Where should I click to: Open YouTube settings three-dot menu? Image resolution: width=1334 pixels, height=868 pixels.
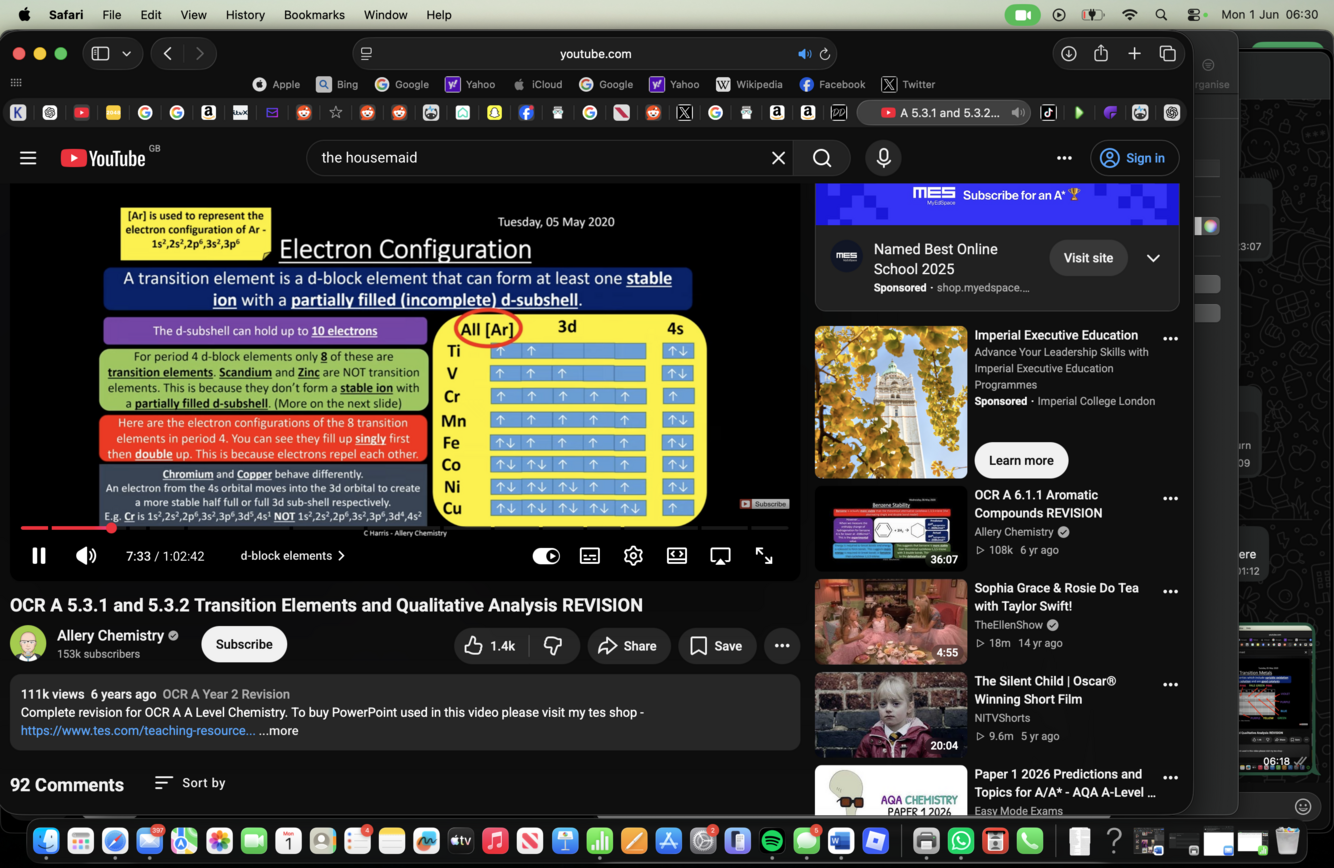[1064, 158]
